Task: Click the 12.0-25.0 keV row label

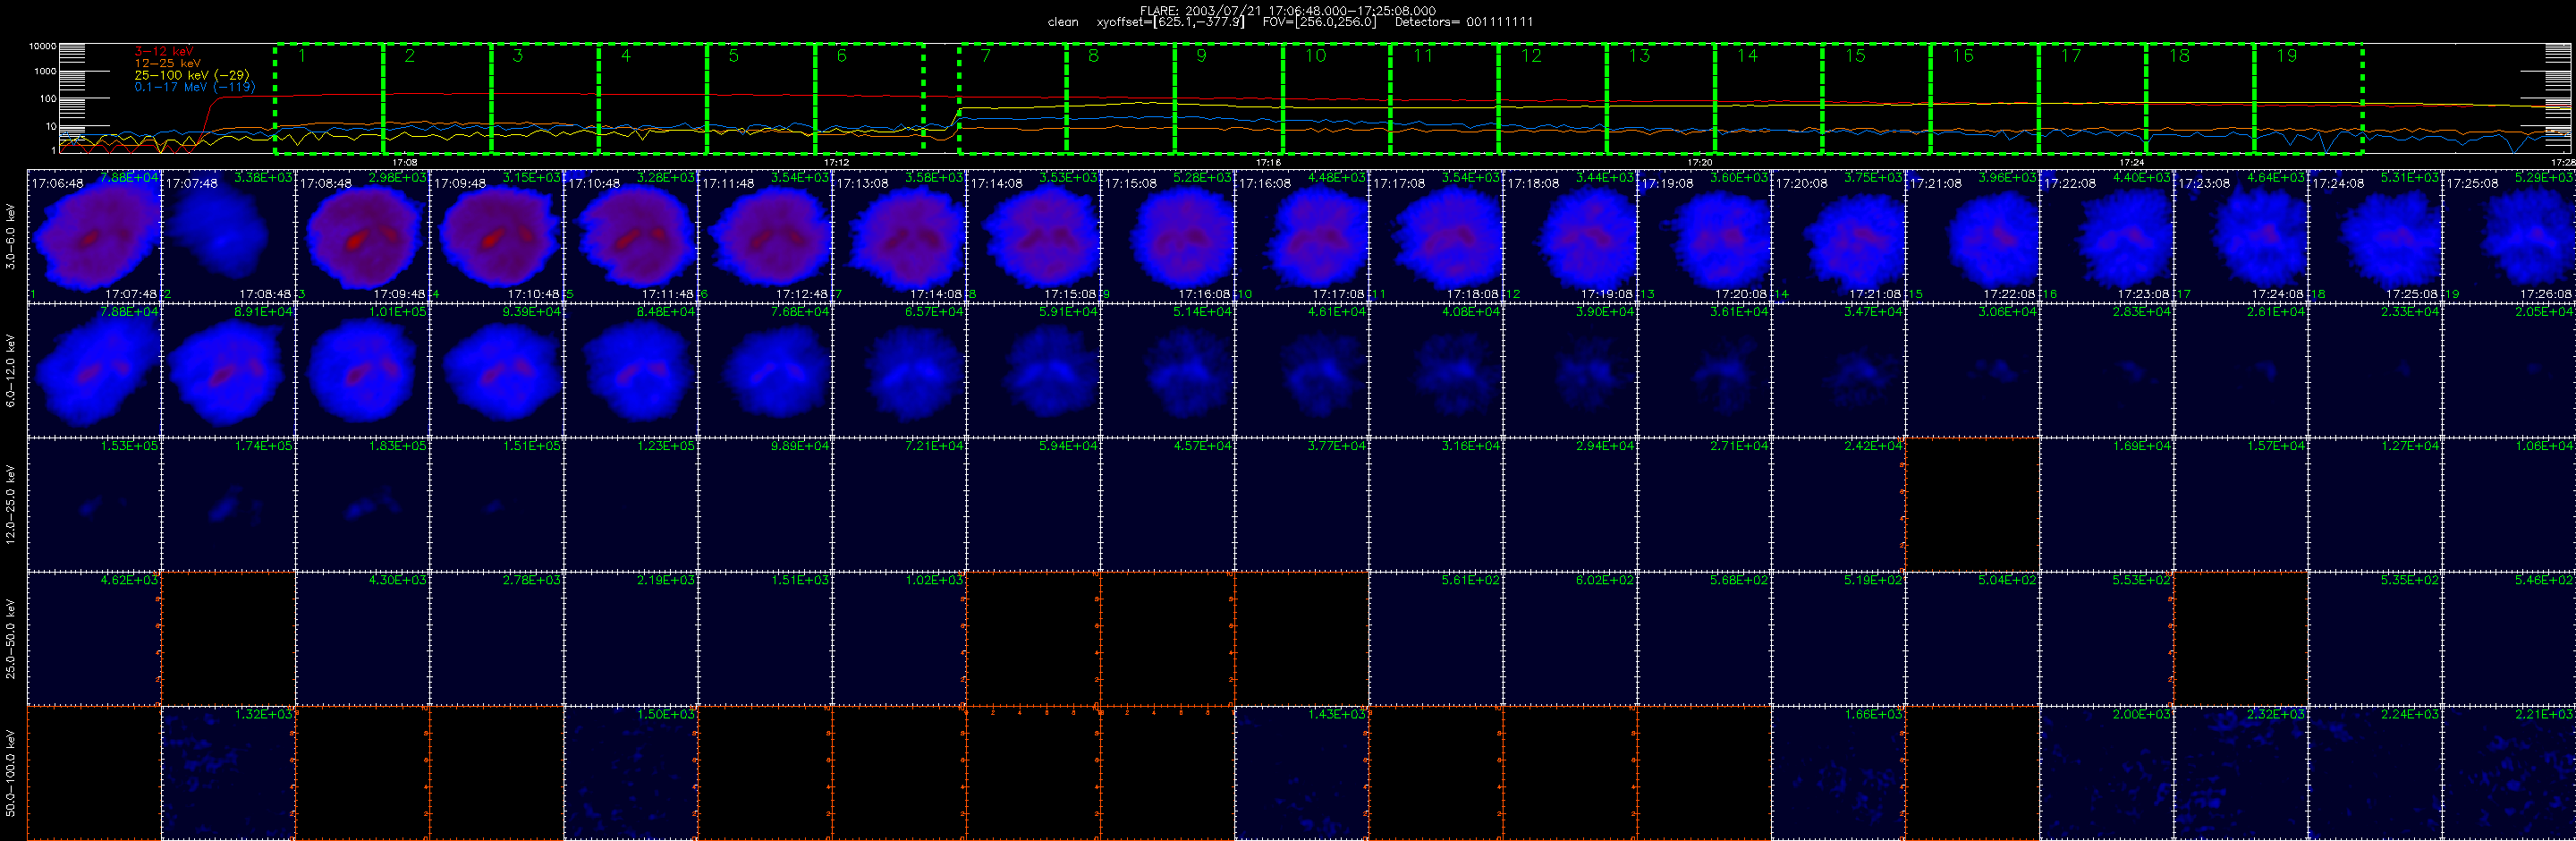Action: click(x=11, y=503)
